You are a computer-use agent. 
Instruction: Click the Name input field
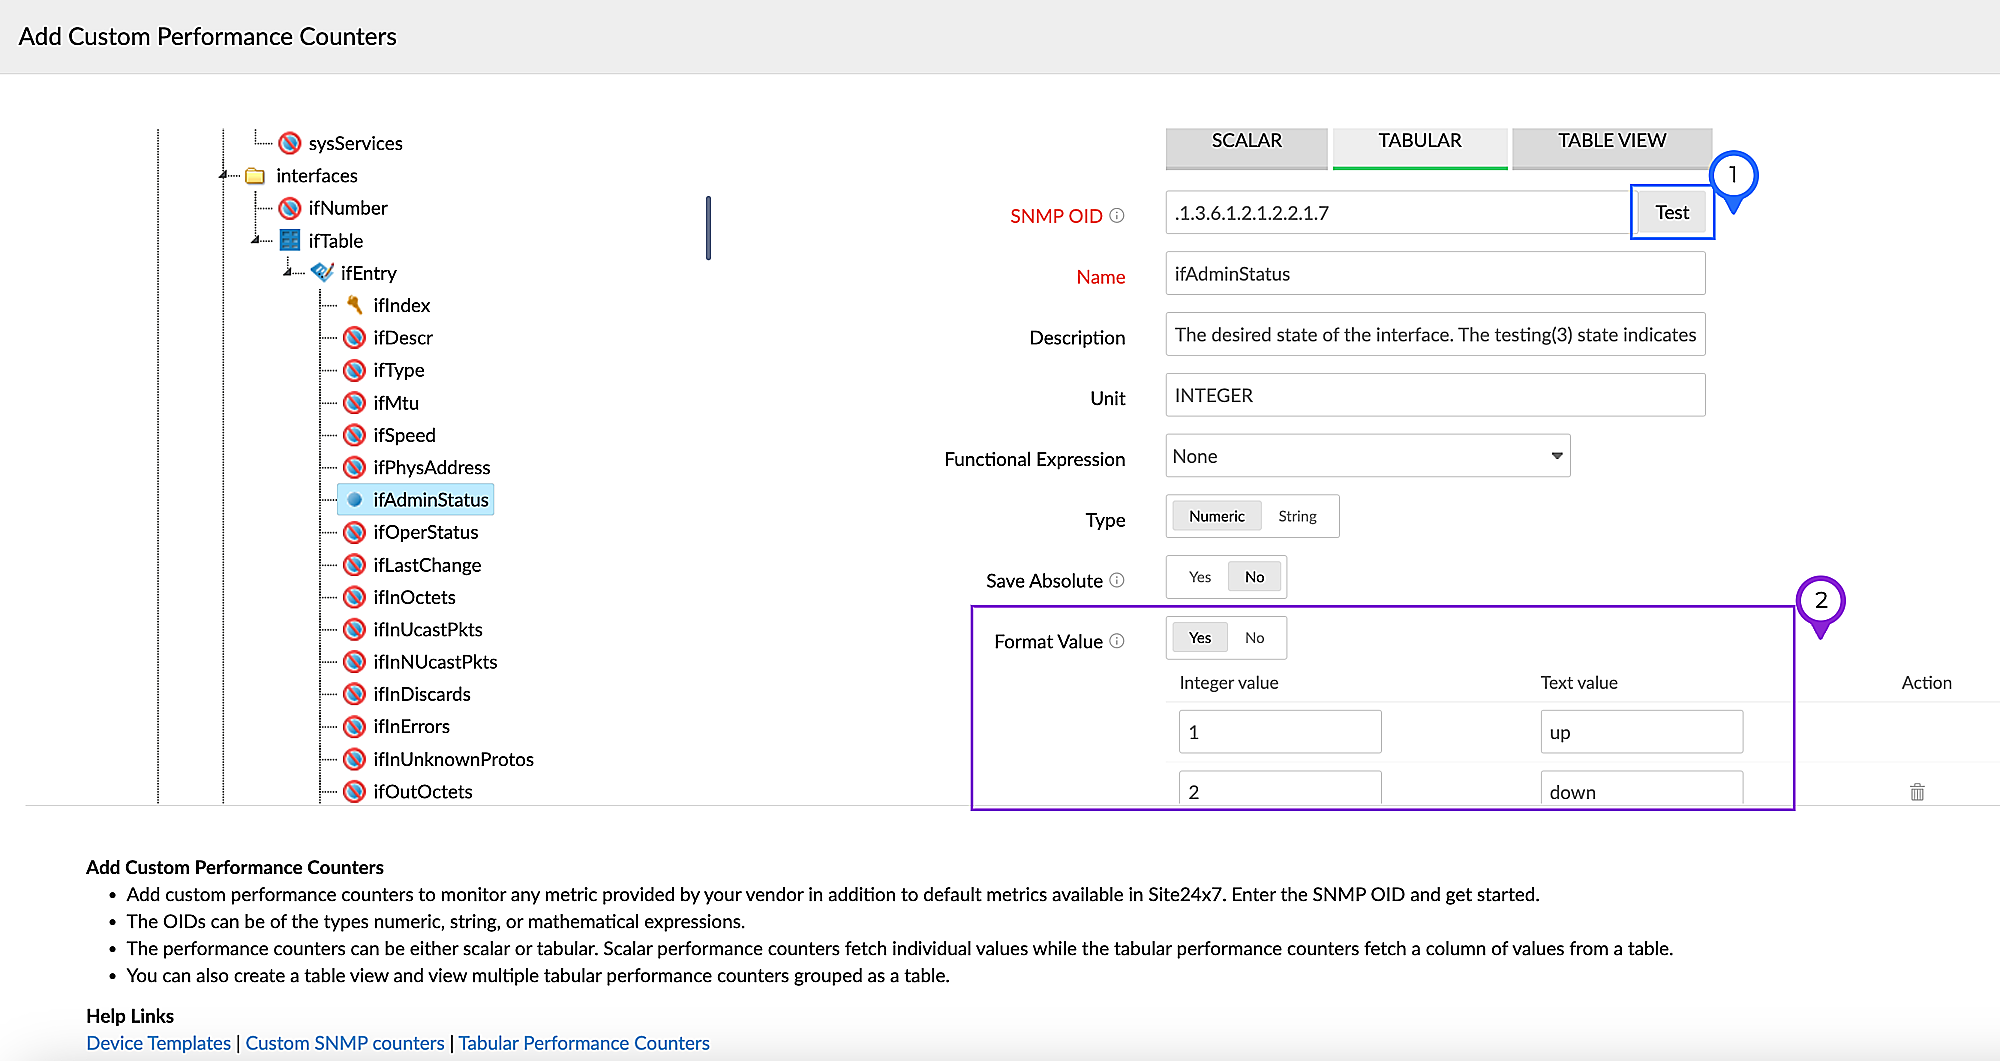point(1434,274)
